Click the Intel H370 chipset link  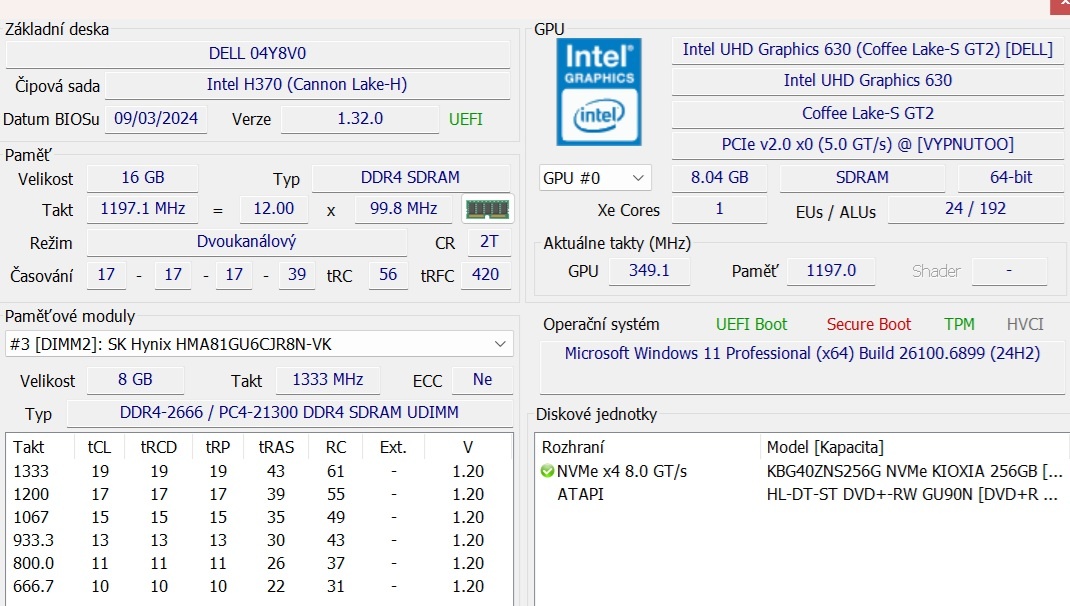pyautogui.click(x=310, y=85)
